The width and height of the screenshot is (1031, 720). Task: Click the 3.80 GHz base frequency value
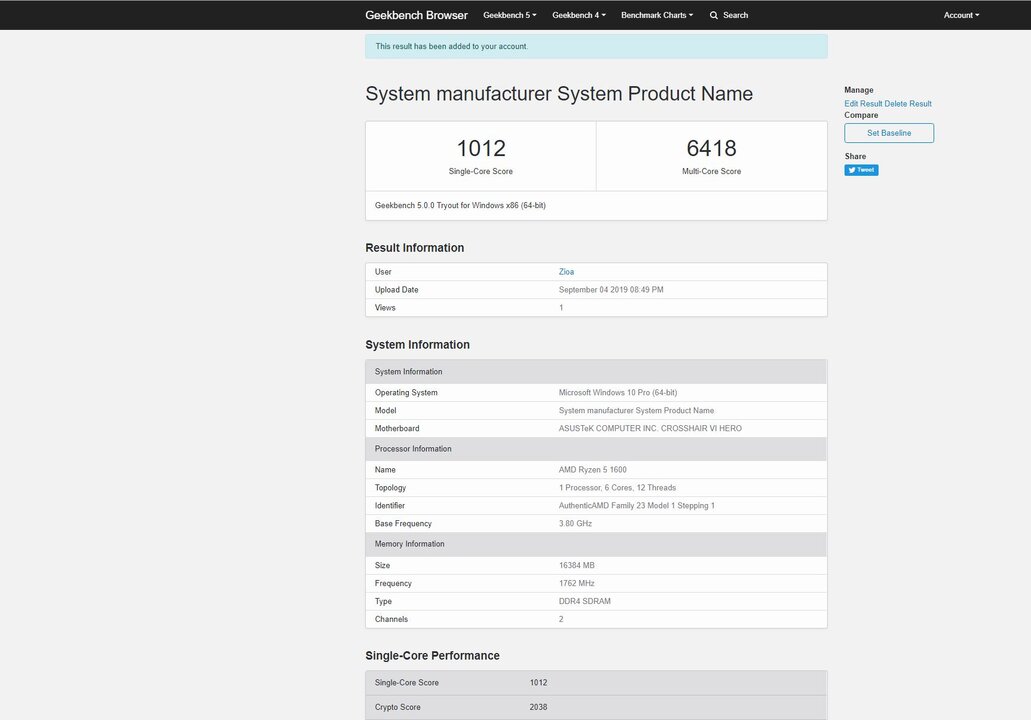(x=575, y=523)
